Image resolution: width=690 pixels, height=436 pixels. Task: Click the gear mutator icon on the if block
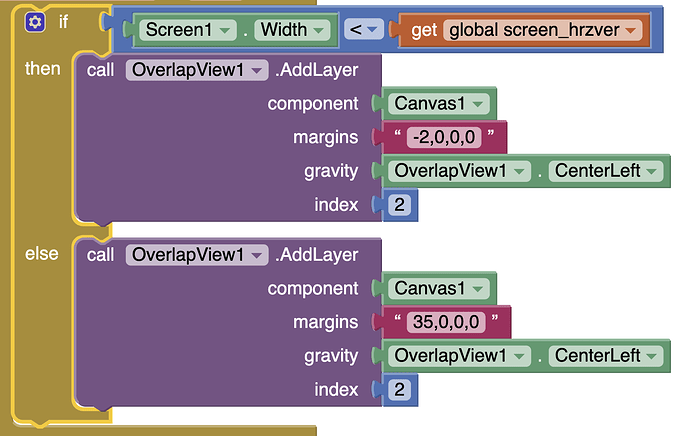(x=35, y=20)
